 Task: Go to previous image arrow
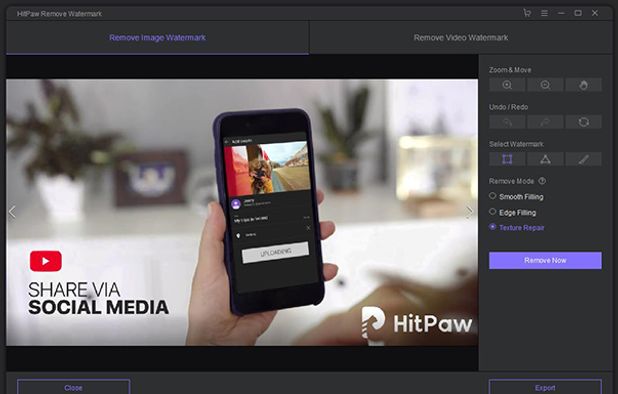pyautogui.click(x=12, y=212)
